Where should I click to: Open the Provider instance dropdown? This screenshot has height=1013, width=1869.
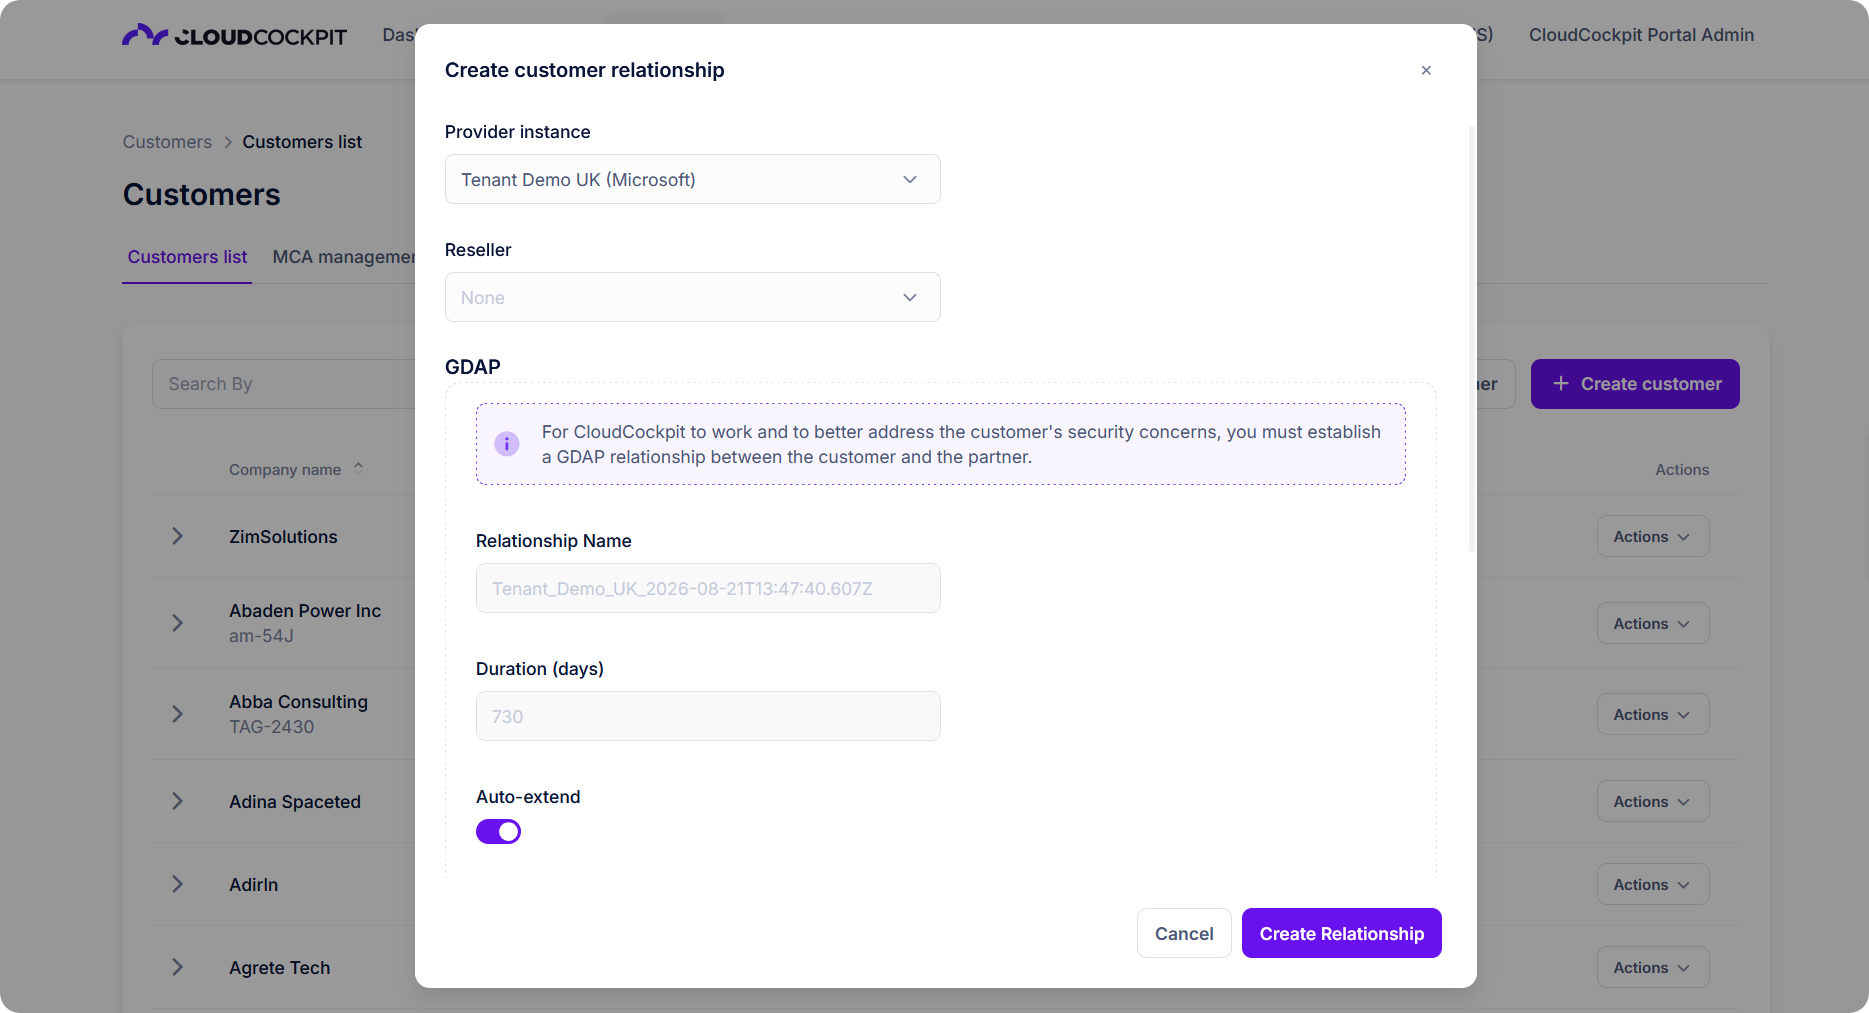click(x=692, y=179)
